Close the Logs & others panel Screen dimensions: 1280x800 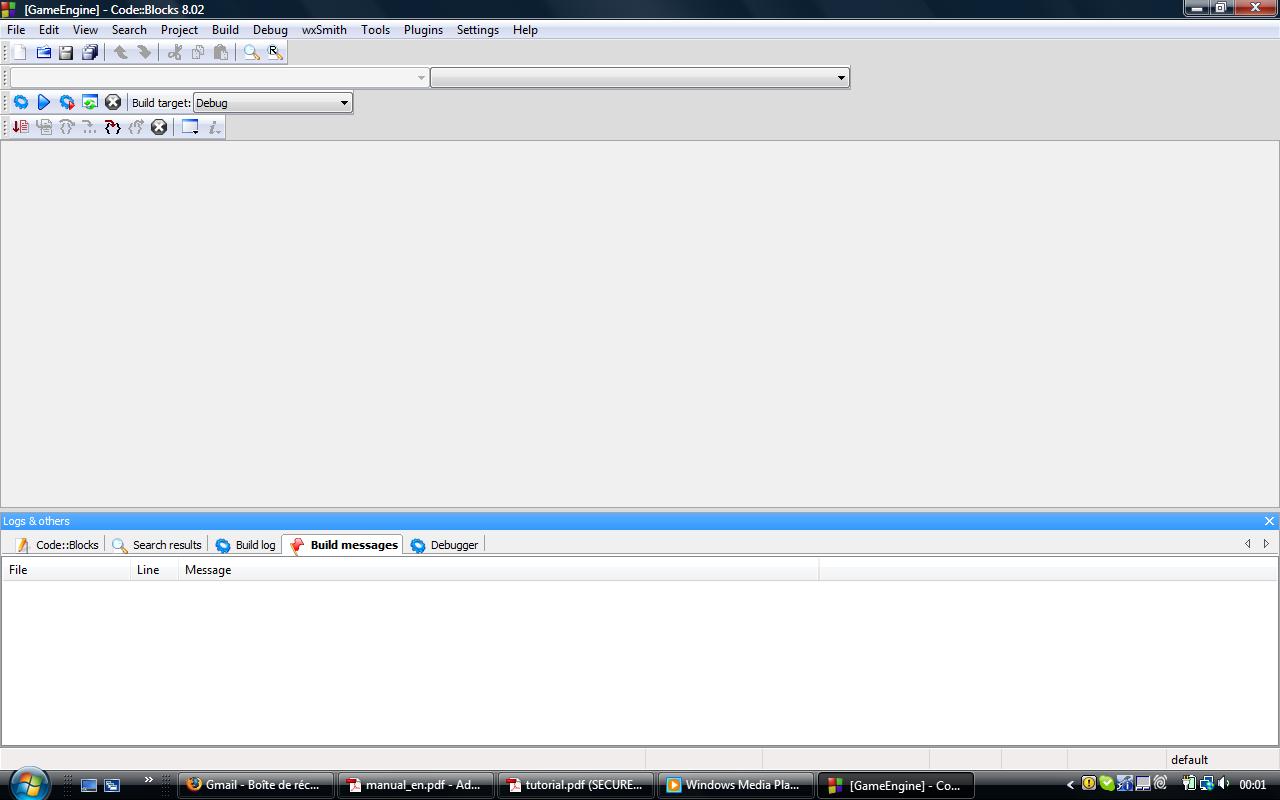[x=1269, y=521]
